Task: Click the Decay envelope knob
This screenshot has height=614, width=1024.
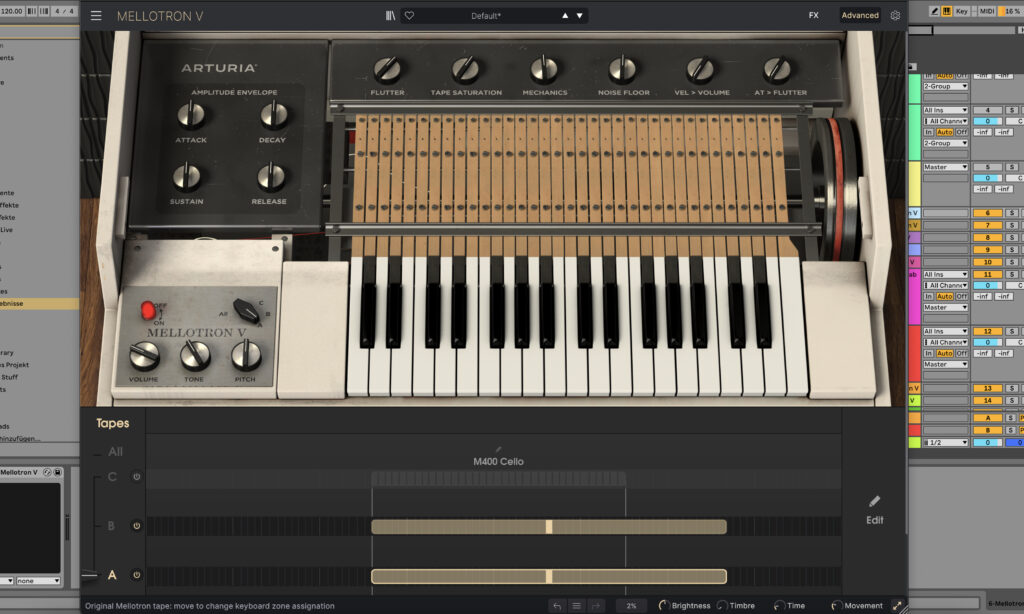Action: coord(274,116)
